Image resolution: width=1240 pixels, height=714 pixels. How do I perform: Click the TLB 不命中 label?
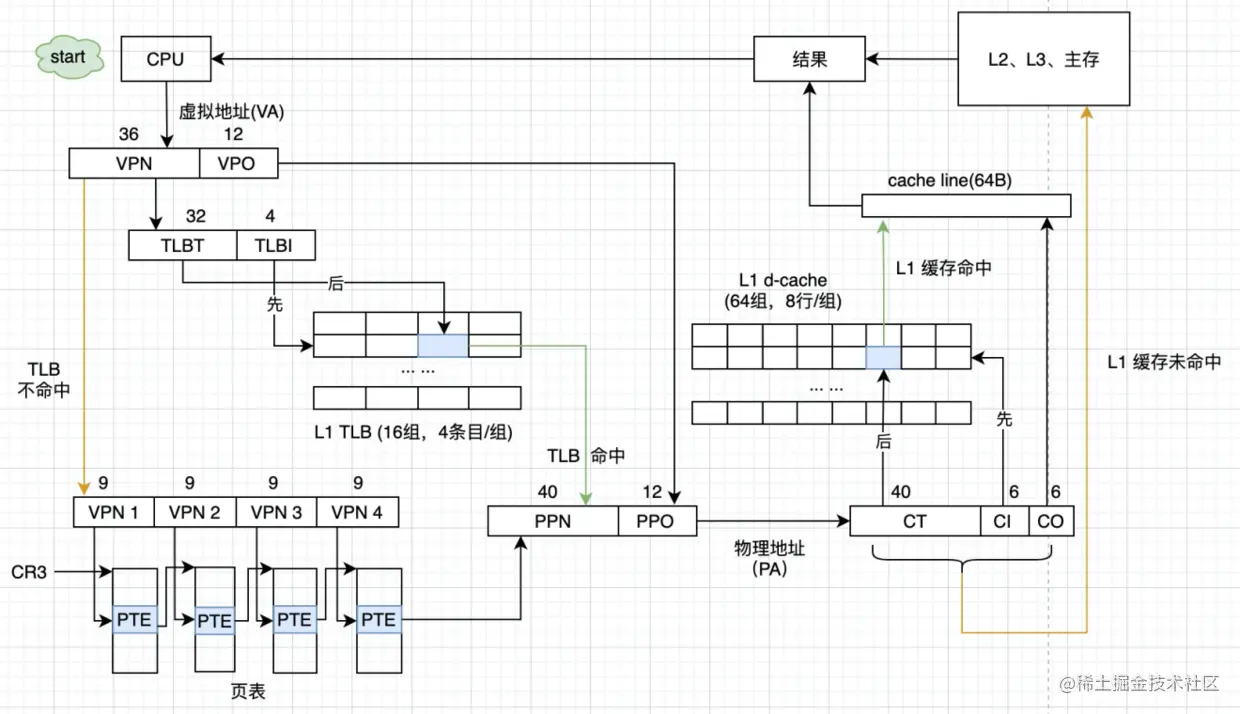[x=46, y=380]
